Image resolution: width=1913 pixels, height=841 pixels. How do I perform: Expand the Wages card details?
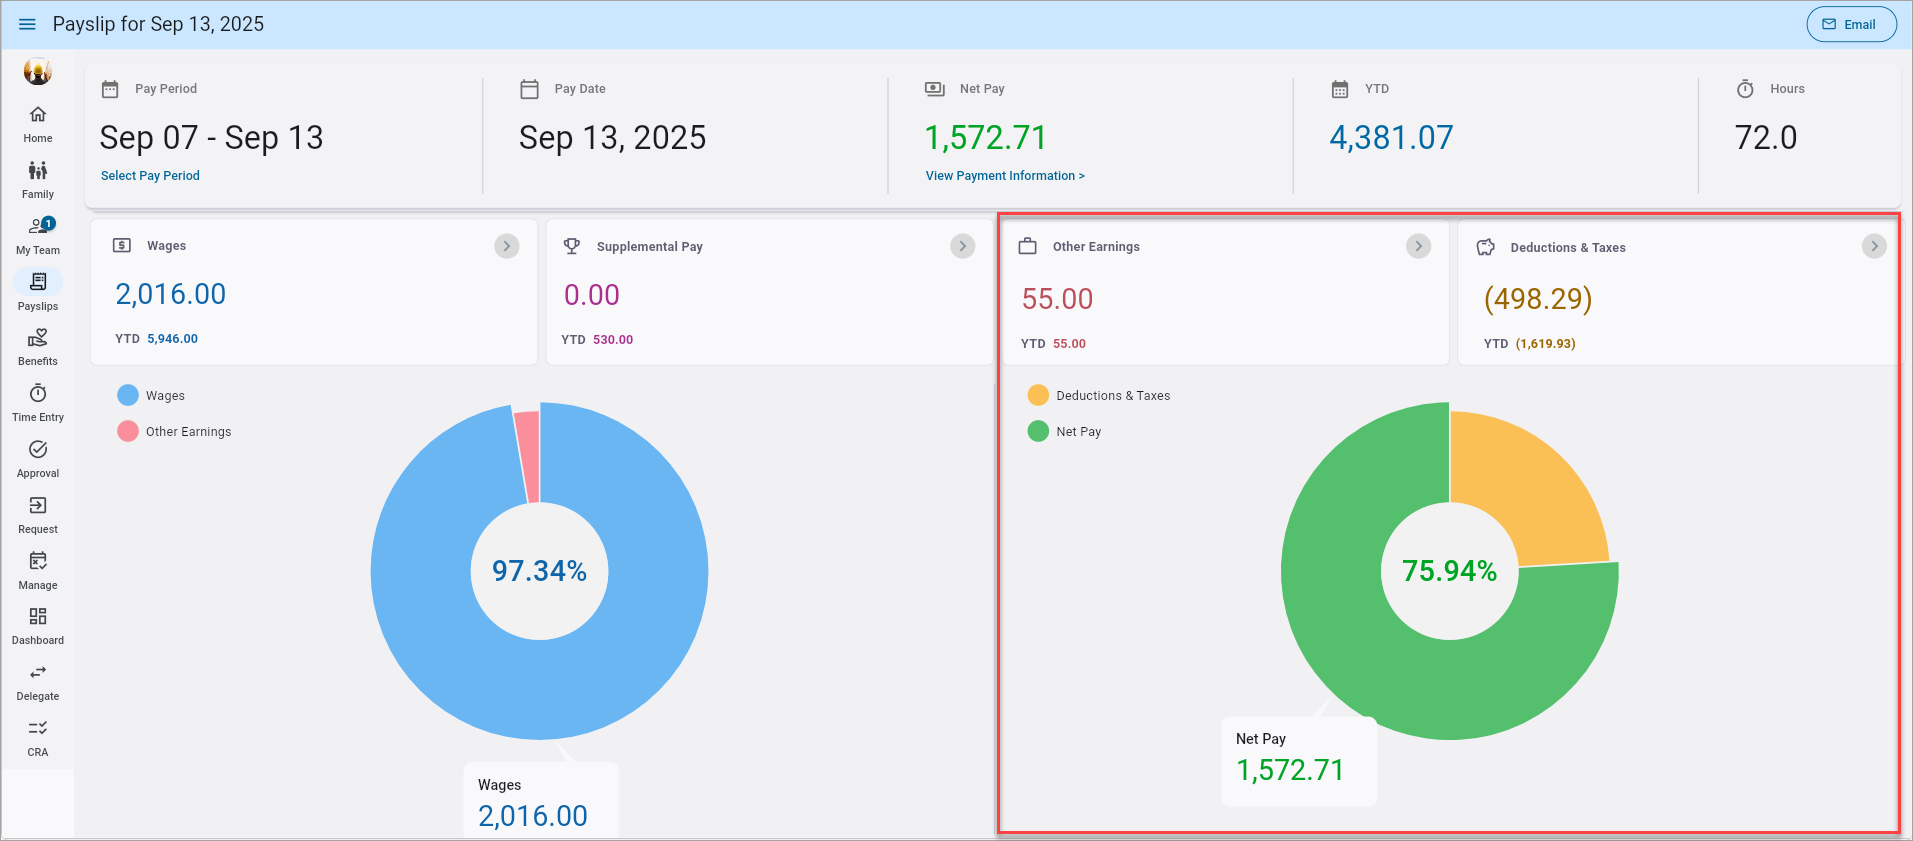507,246
